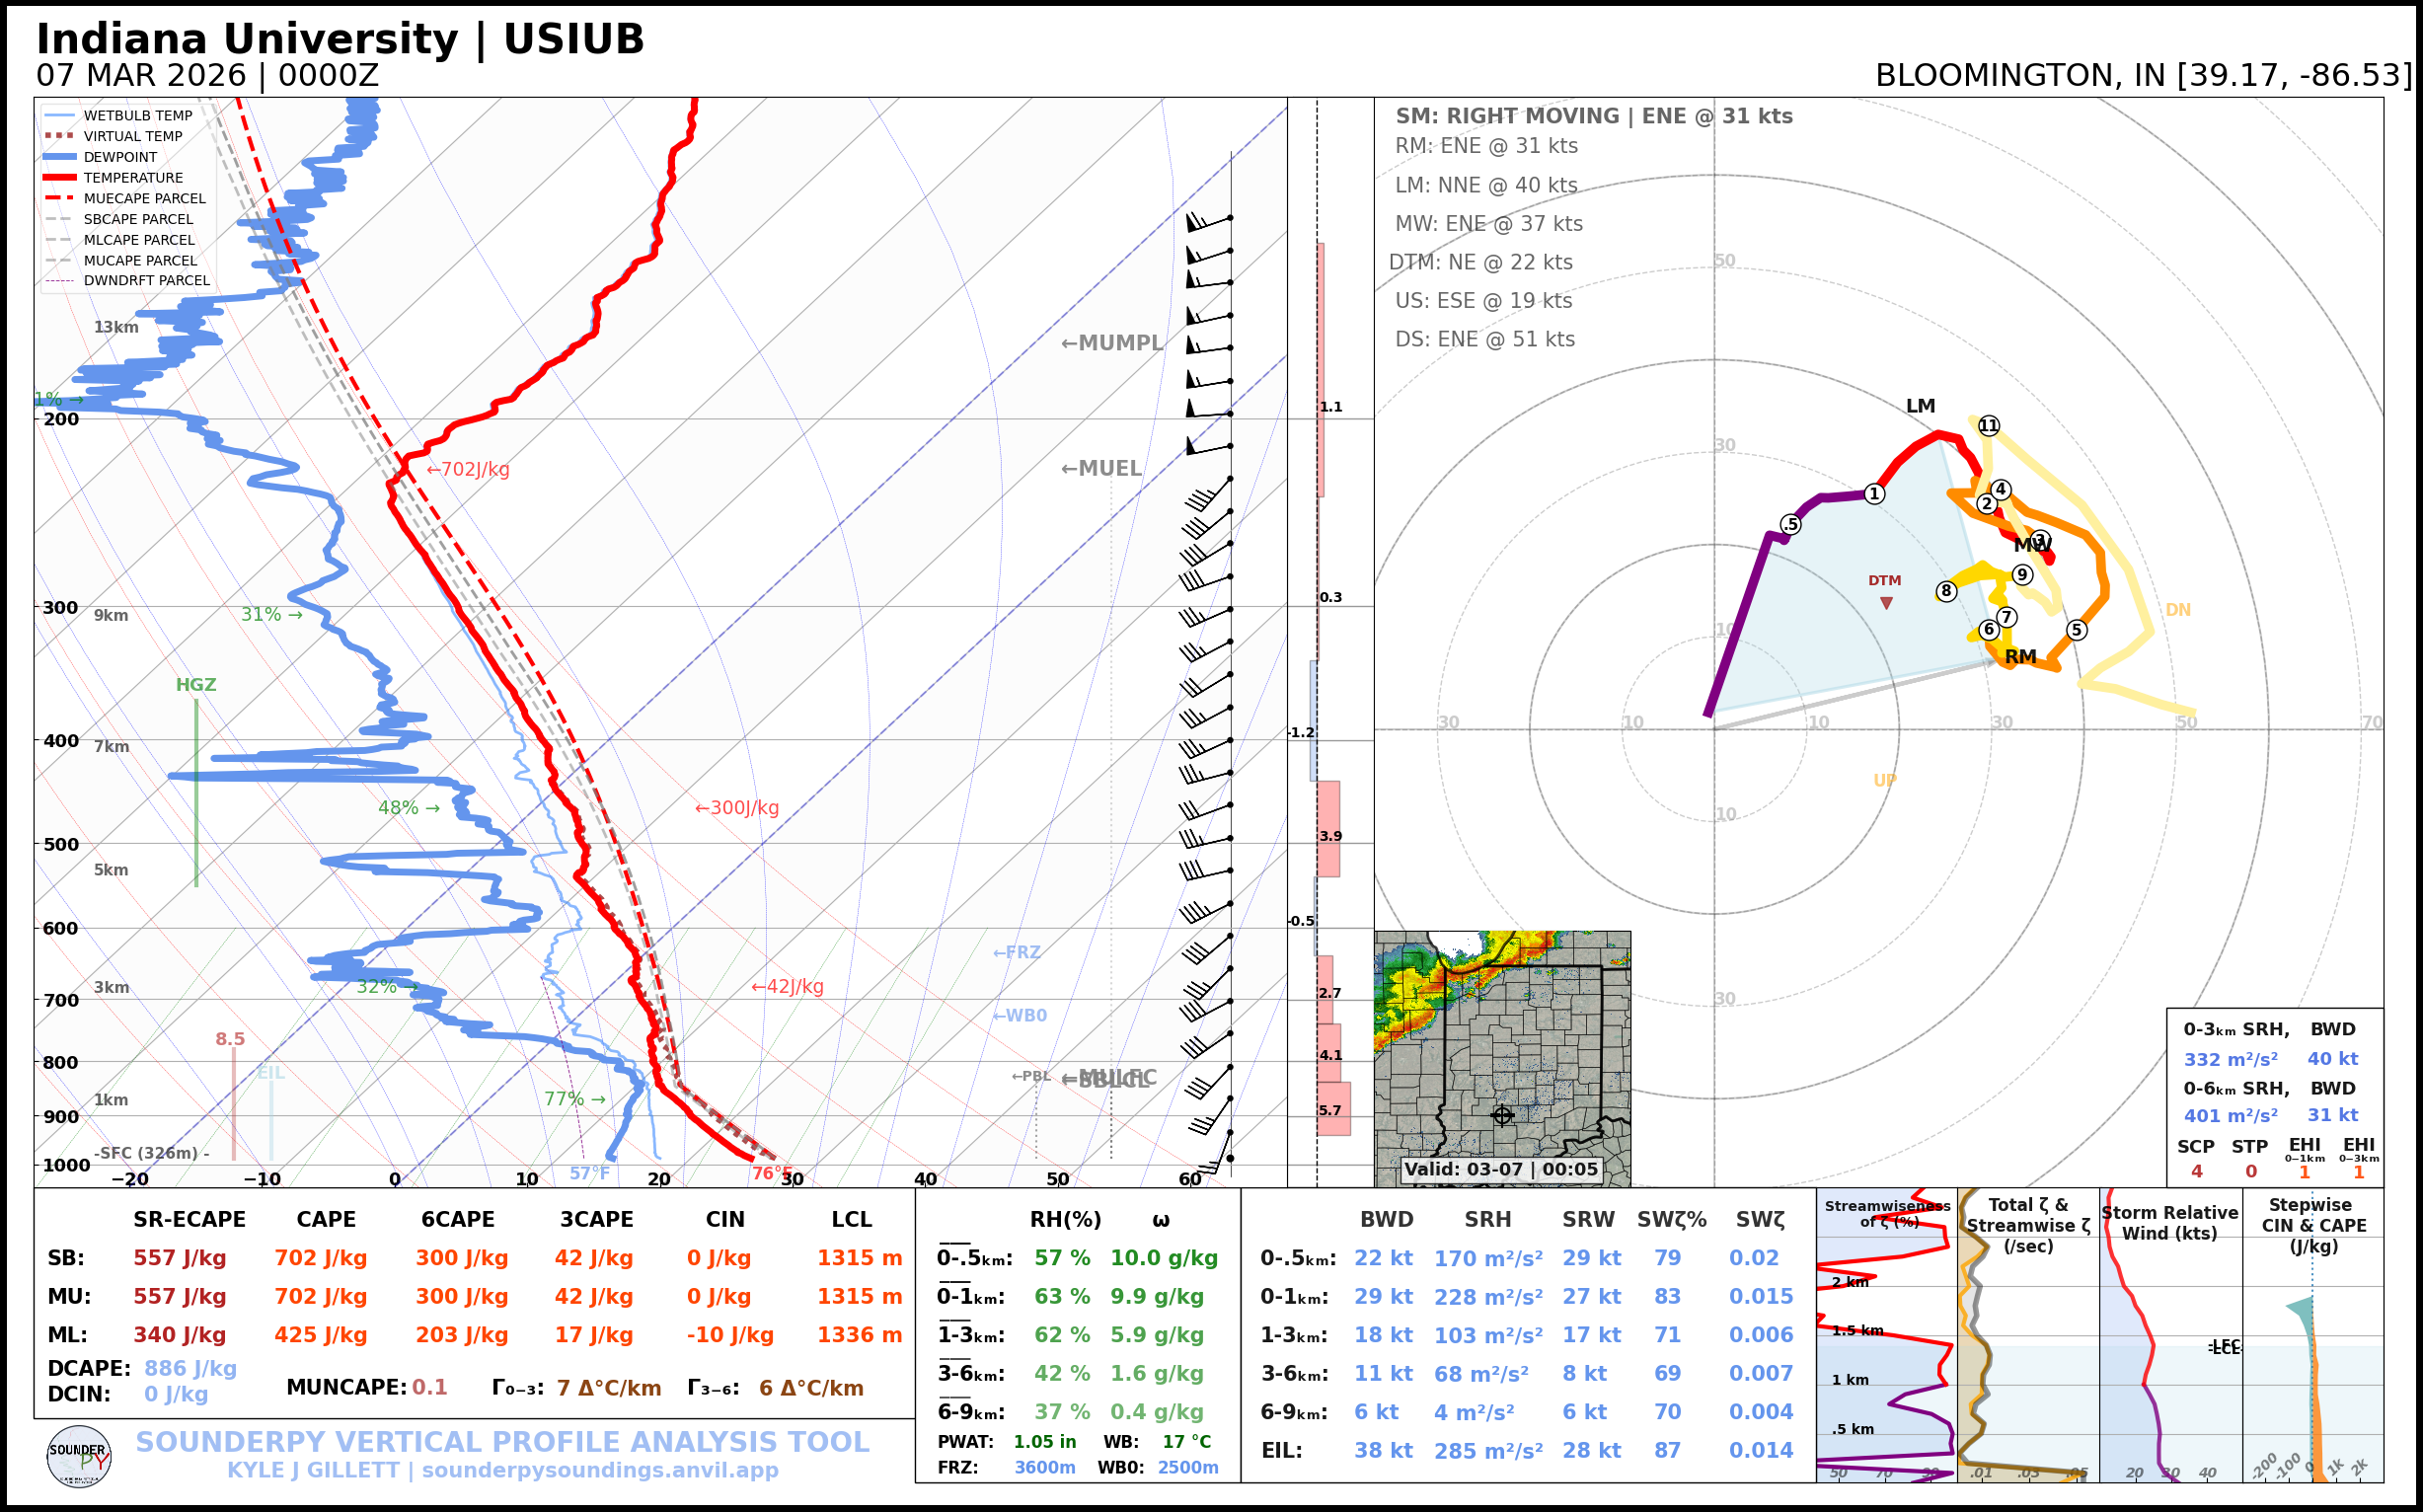Click the MUEL arrow label
2423x1512 pixels.
[x=1101, y=469]
